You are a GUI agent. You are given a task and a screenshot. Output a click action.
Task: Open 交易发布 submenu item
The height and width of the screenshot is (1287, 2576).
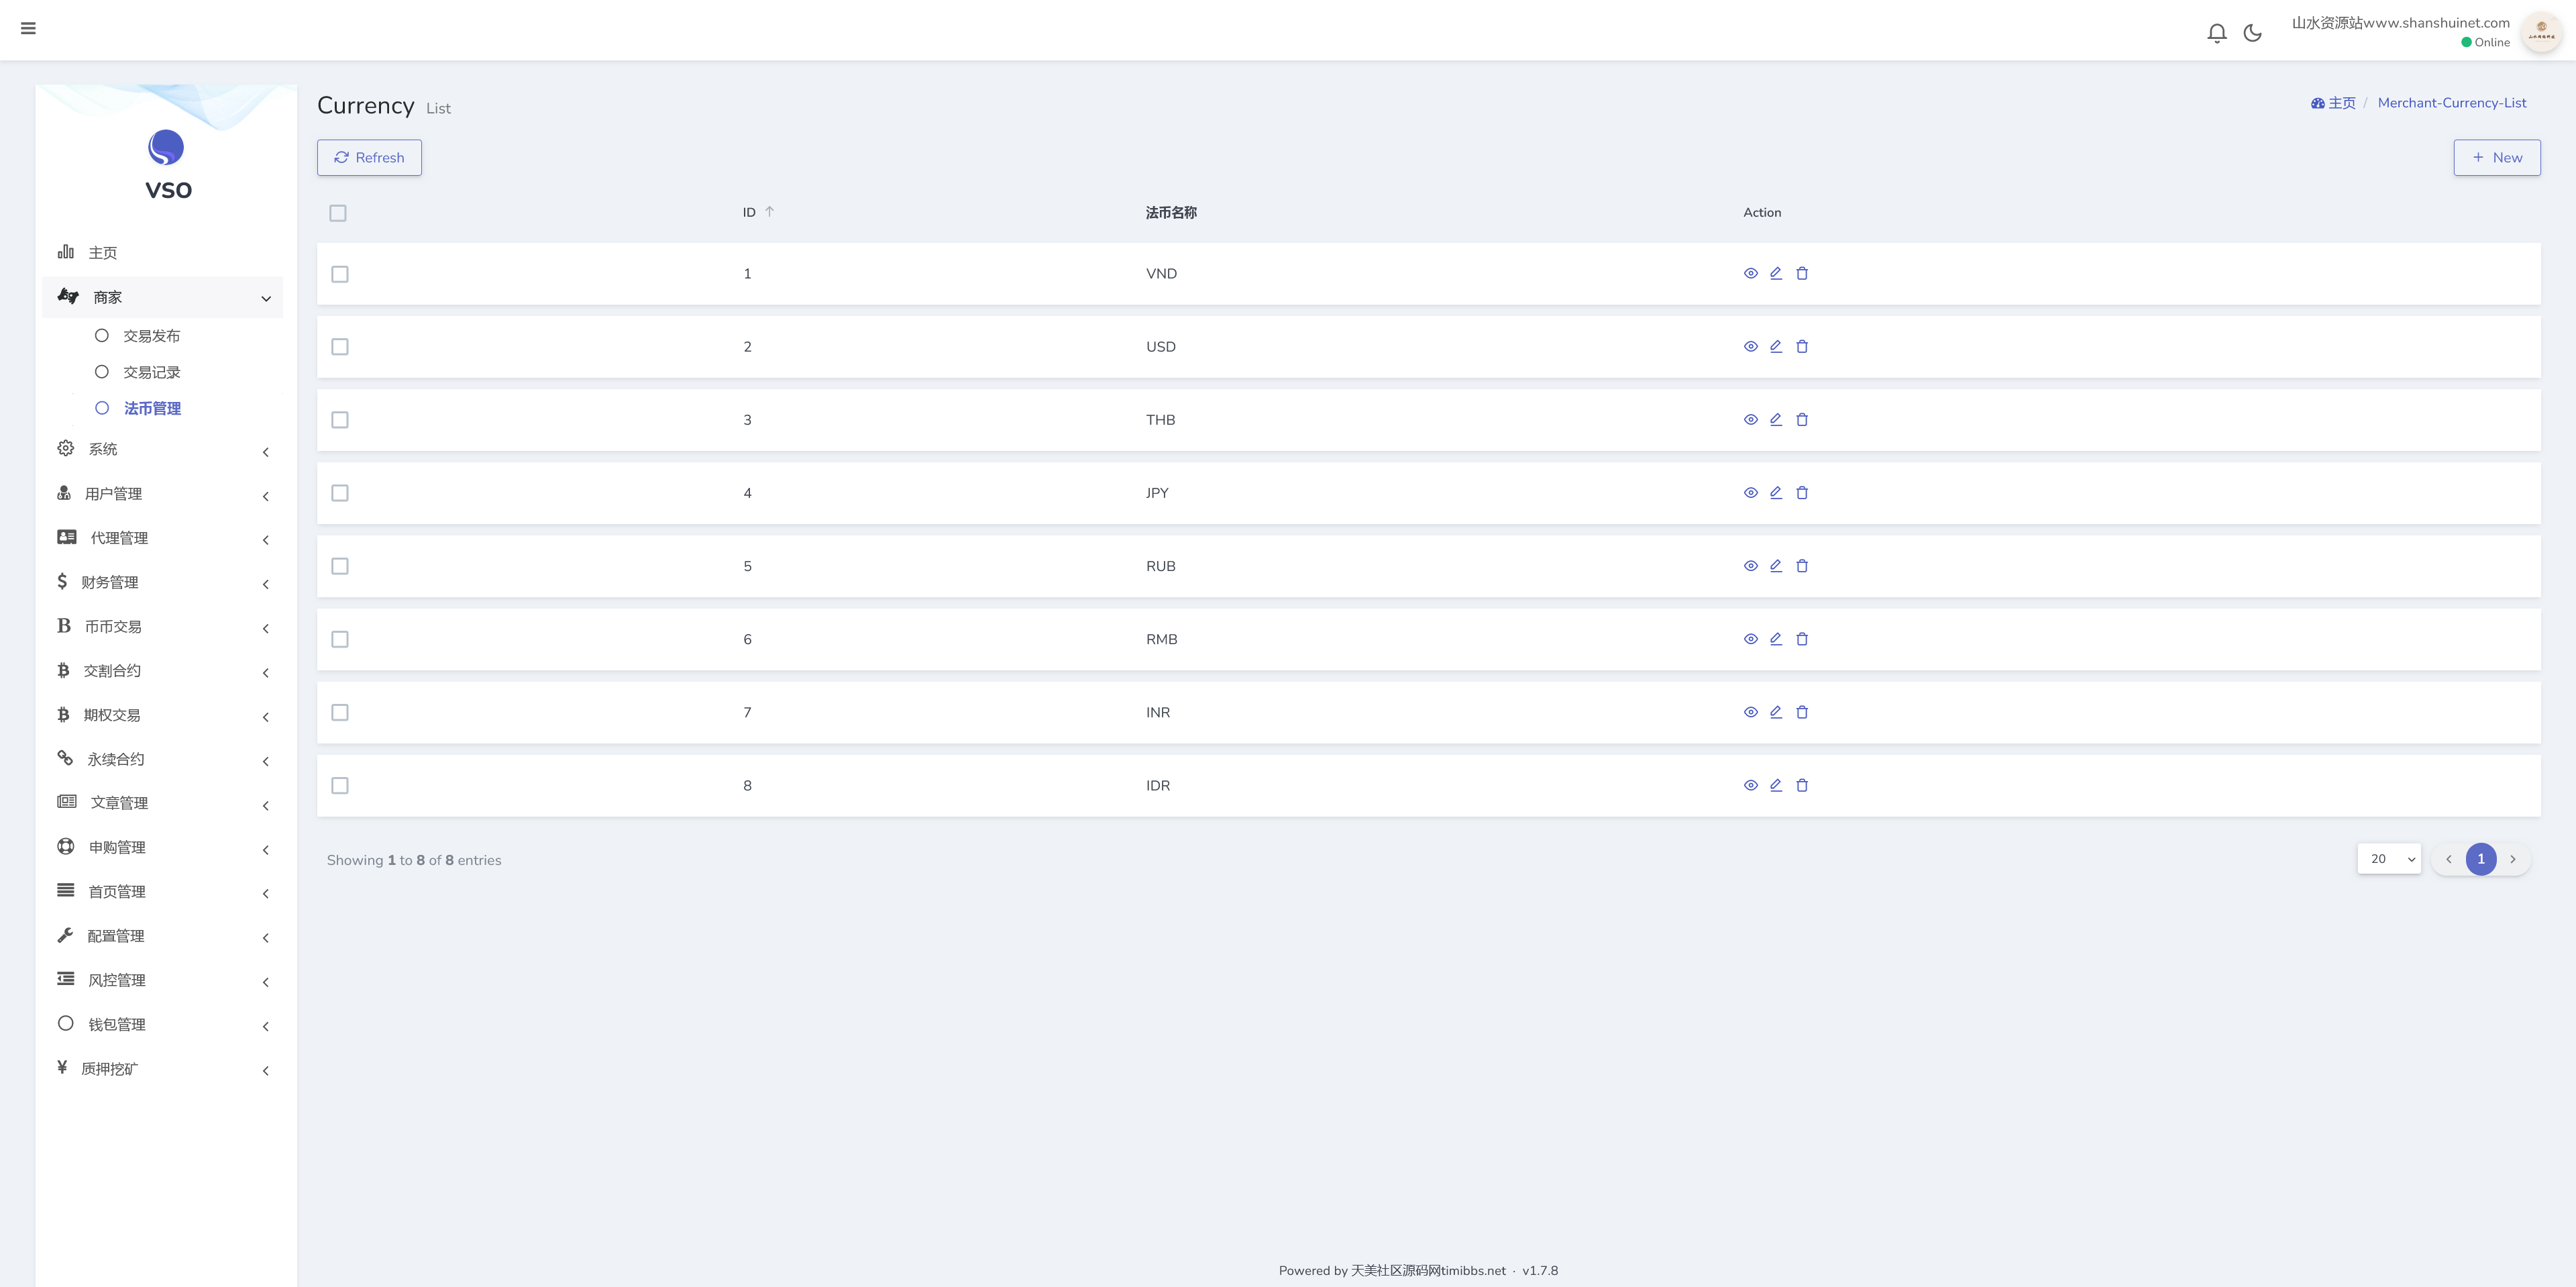pos(151,336)
